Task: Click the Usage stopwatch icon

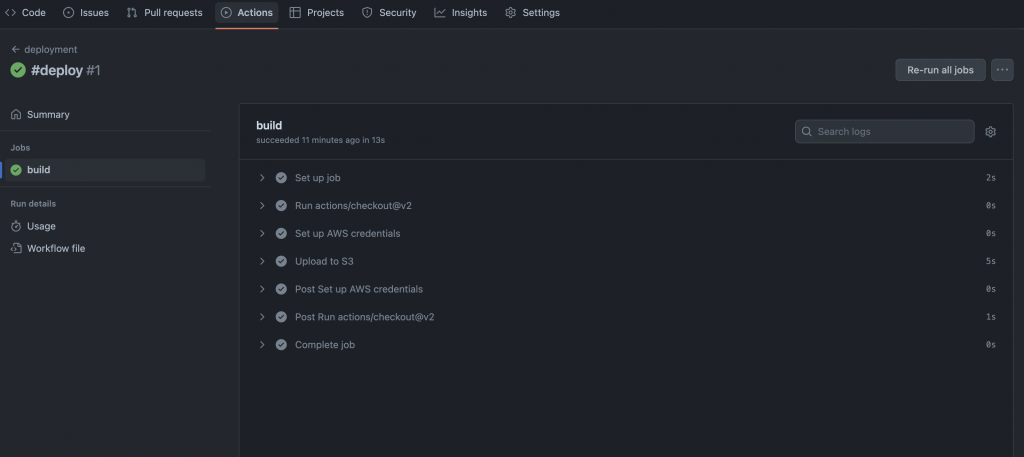Action: tap(16, 226)
